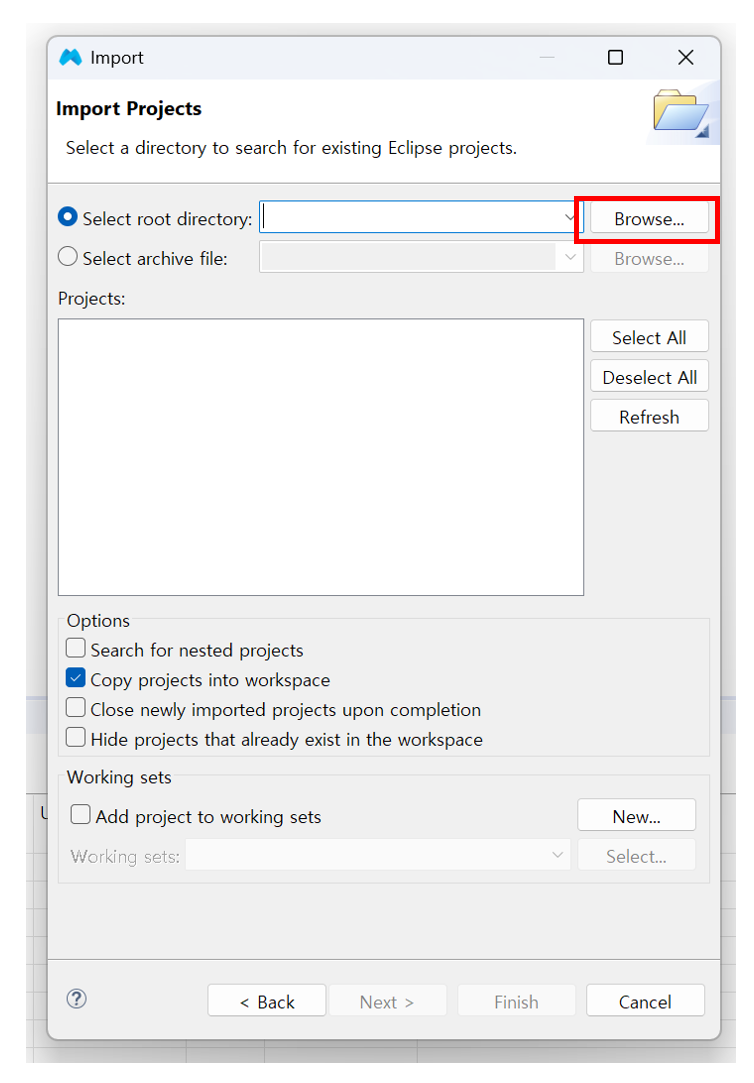
Task: Go to previous page with Back button
Action: [x=267, y=1002]
